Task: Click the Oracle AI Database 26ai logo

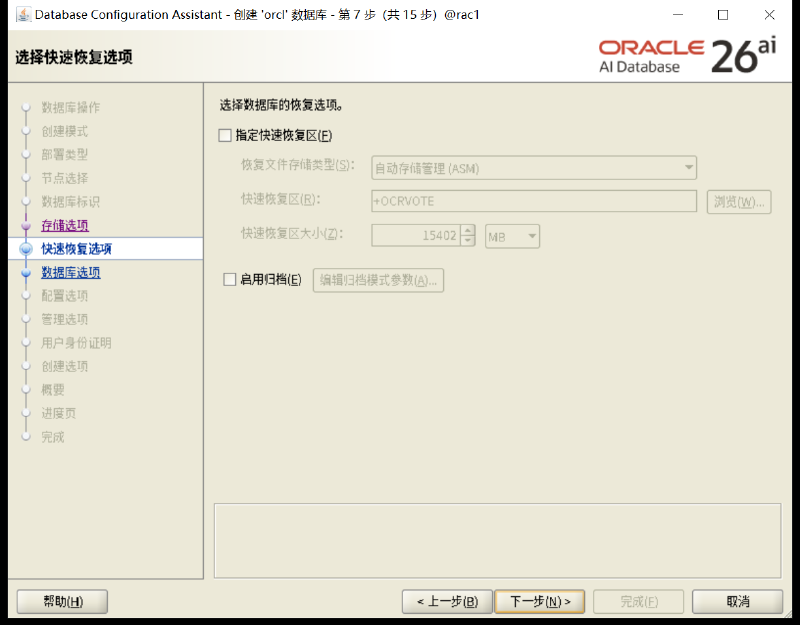Action: [687, 56]
